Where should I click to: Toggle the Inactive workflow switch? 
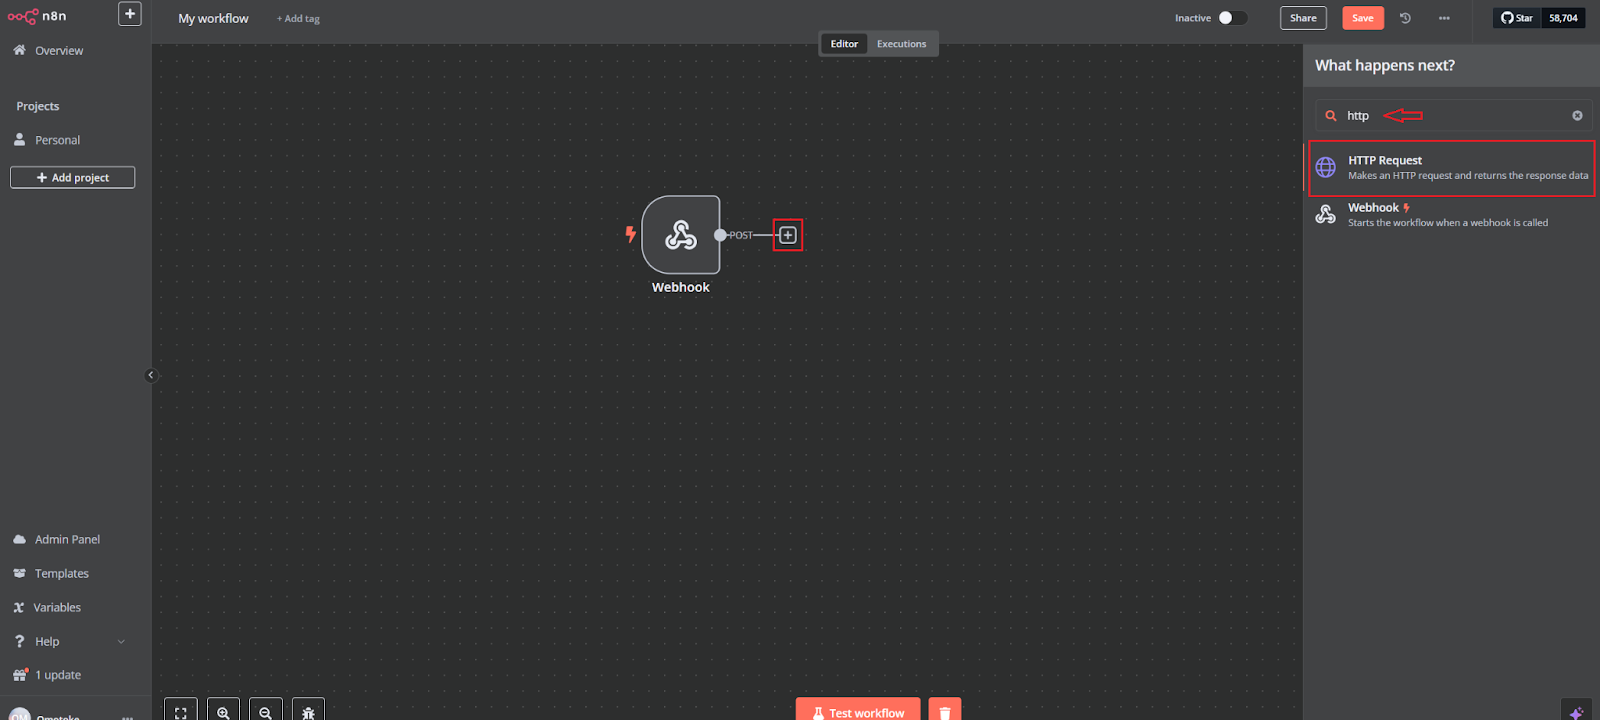tap(1232, 18)
